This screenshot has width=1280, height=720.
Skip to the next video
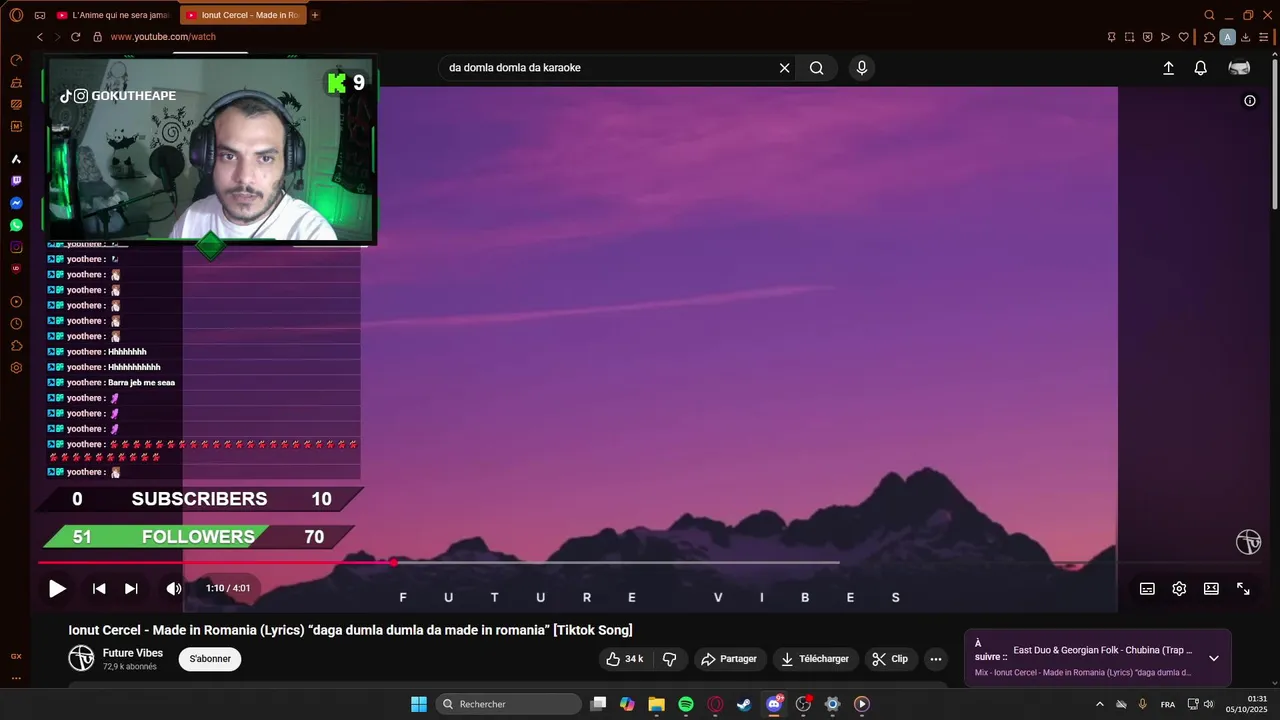(x=131, y=589)
